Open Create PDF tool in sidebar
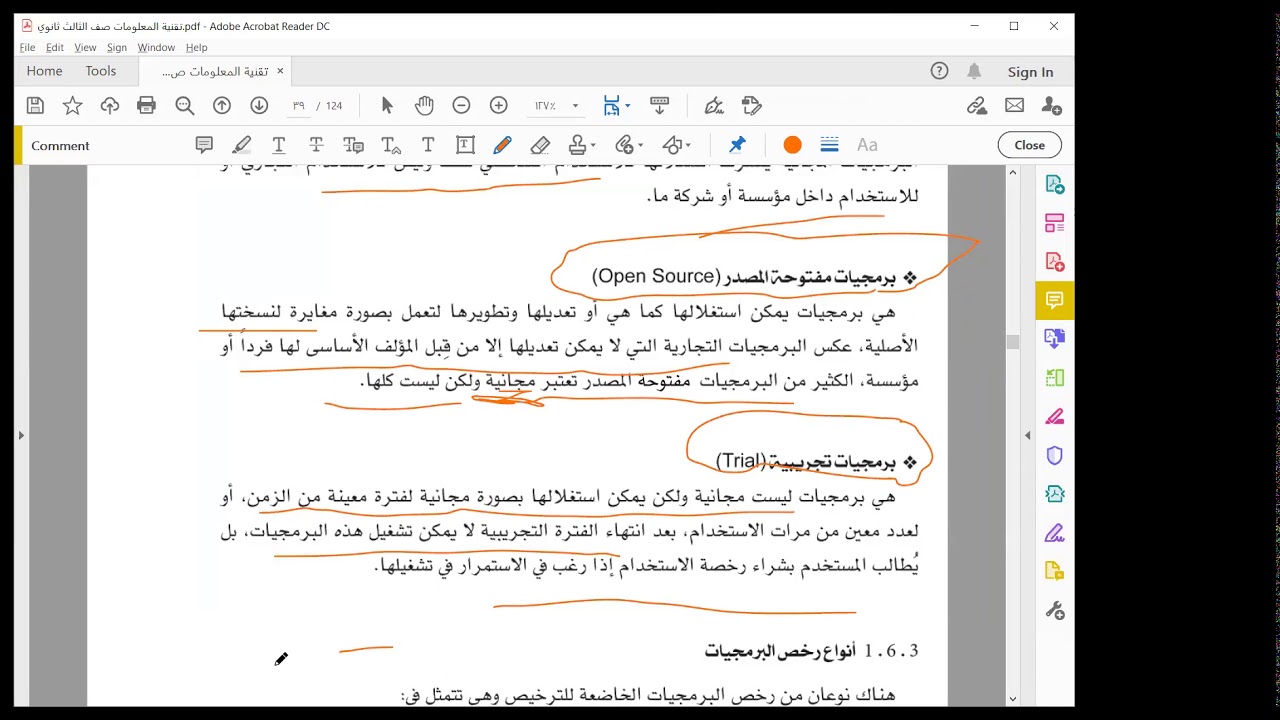The width and height of the screenshot is (1280, 720). (x=1054, y=262)
